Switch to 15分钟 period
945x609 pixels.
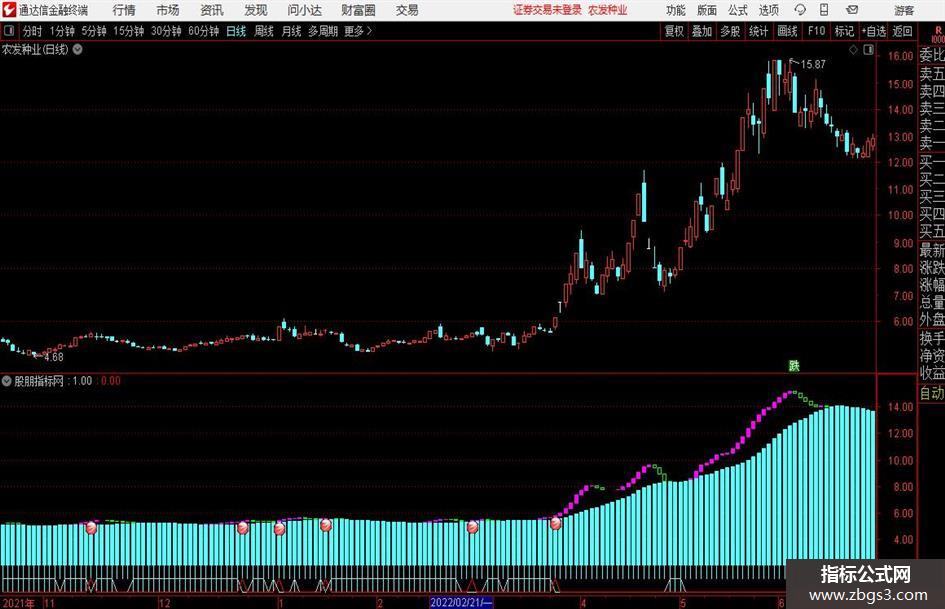tap(128, 31)
